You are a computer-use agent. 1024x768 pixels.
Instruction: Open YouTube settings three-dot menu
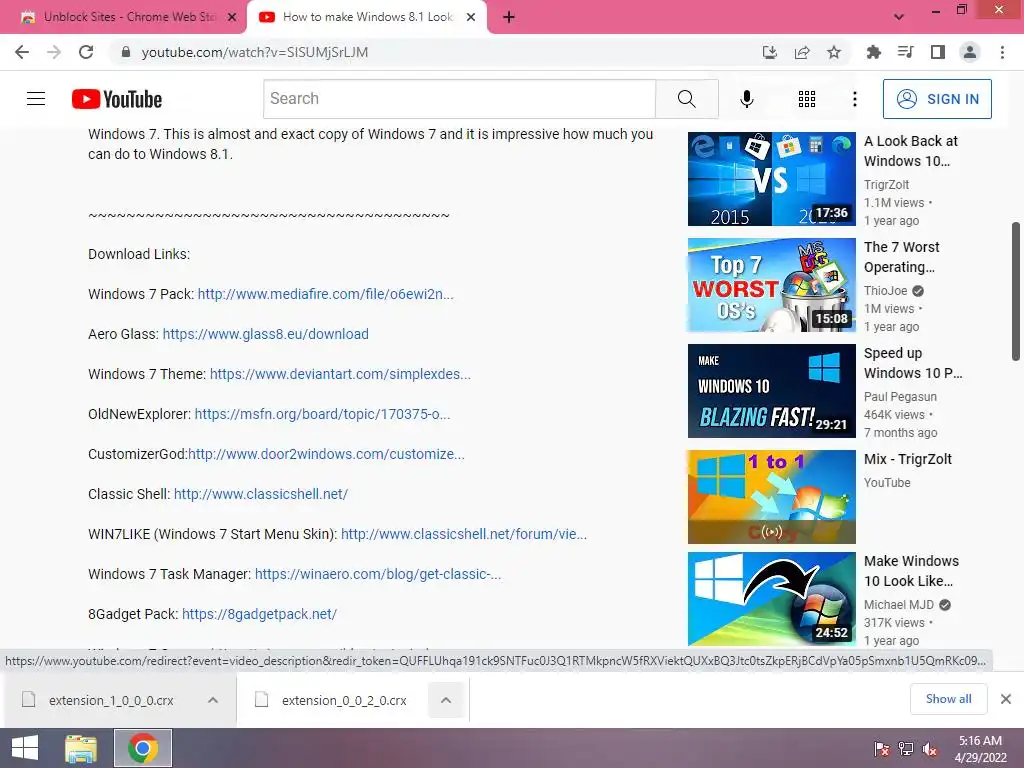(855, 99)
